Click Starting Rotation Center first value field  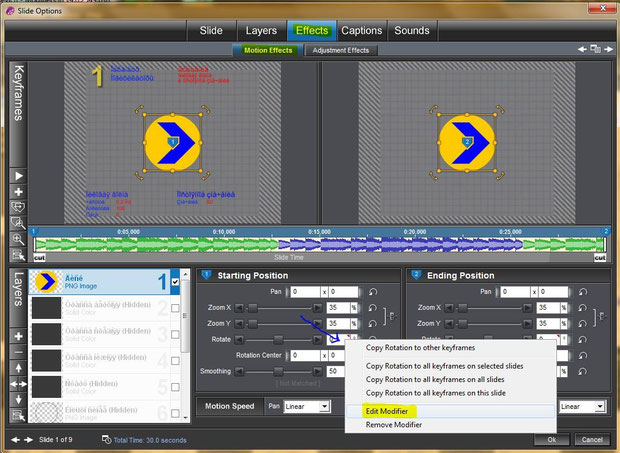(305, 355)
